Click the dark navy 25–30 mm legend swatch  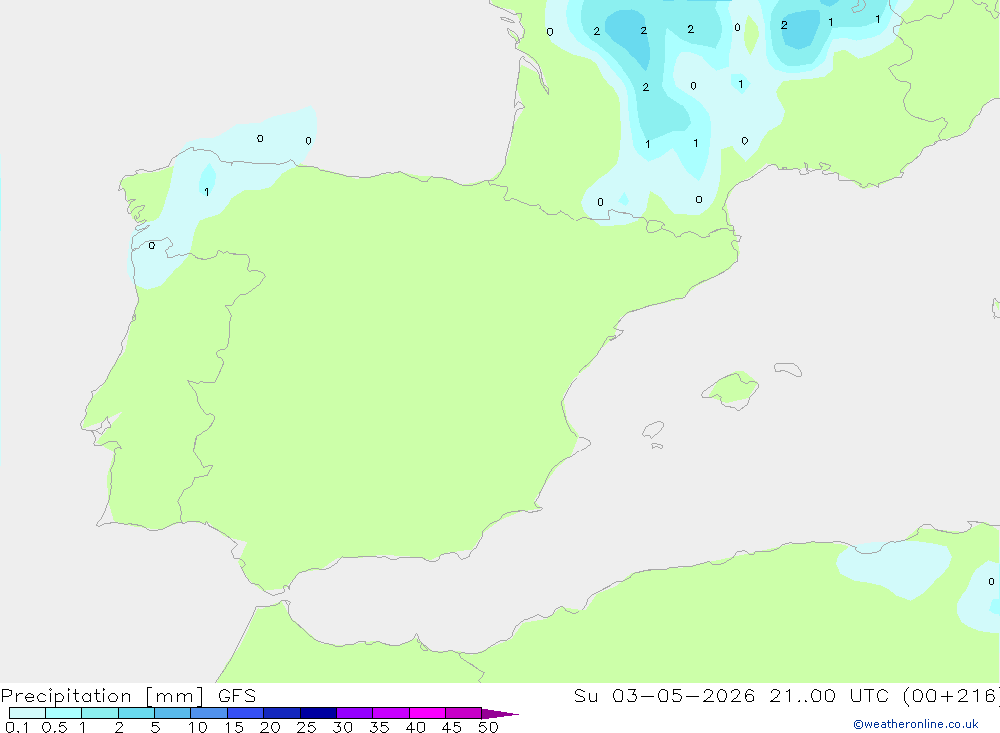point(318,713)
